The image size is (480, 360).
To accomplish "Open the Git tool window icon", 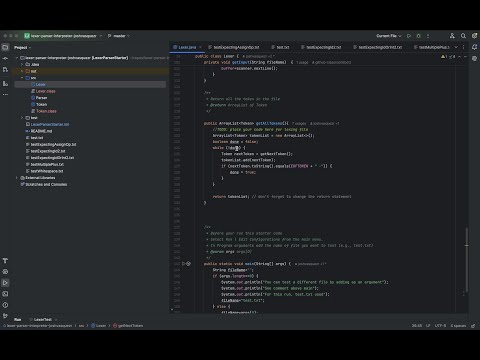I will tap(5, 315).
